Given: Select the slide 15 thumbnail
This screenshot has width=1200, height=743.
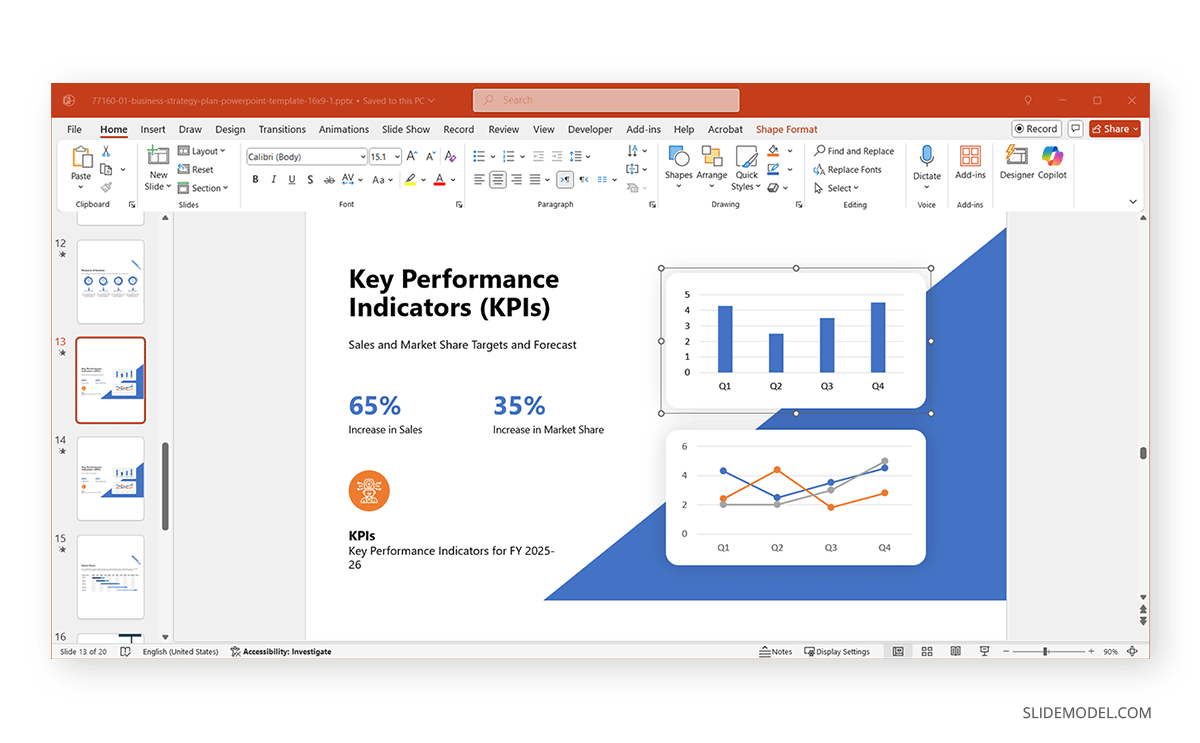Looking at the screenshot, I should [x=110, y=577].
